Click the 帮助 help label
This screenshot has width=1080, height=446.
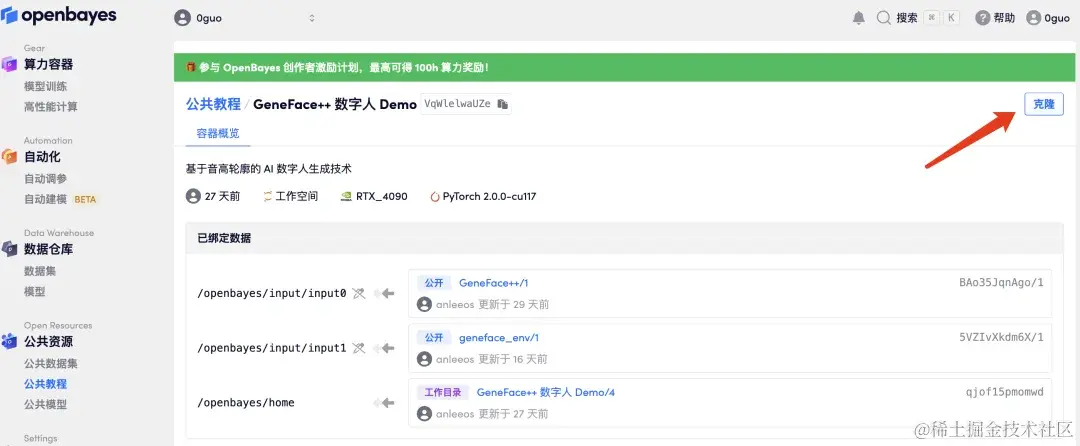[1004, 19]
